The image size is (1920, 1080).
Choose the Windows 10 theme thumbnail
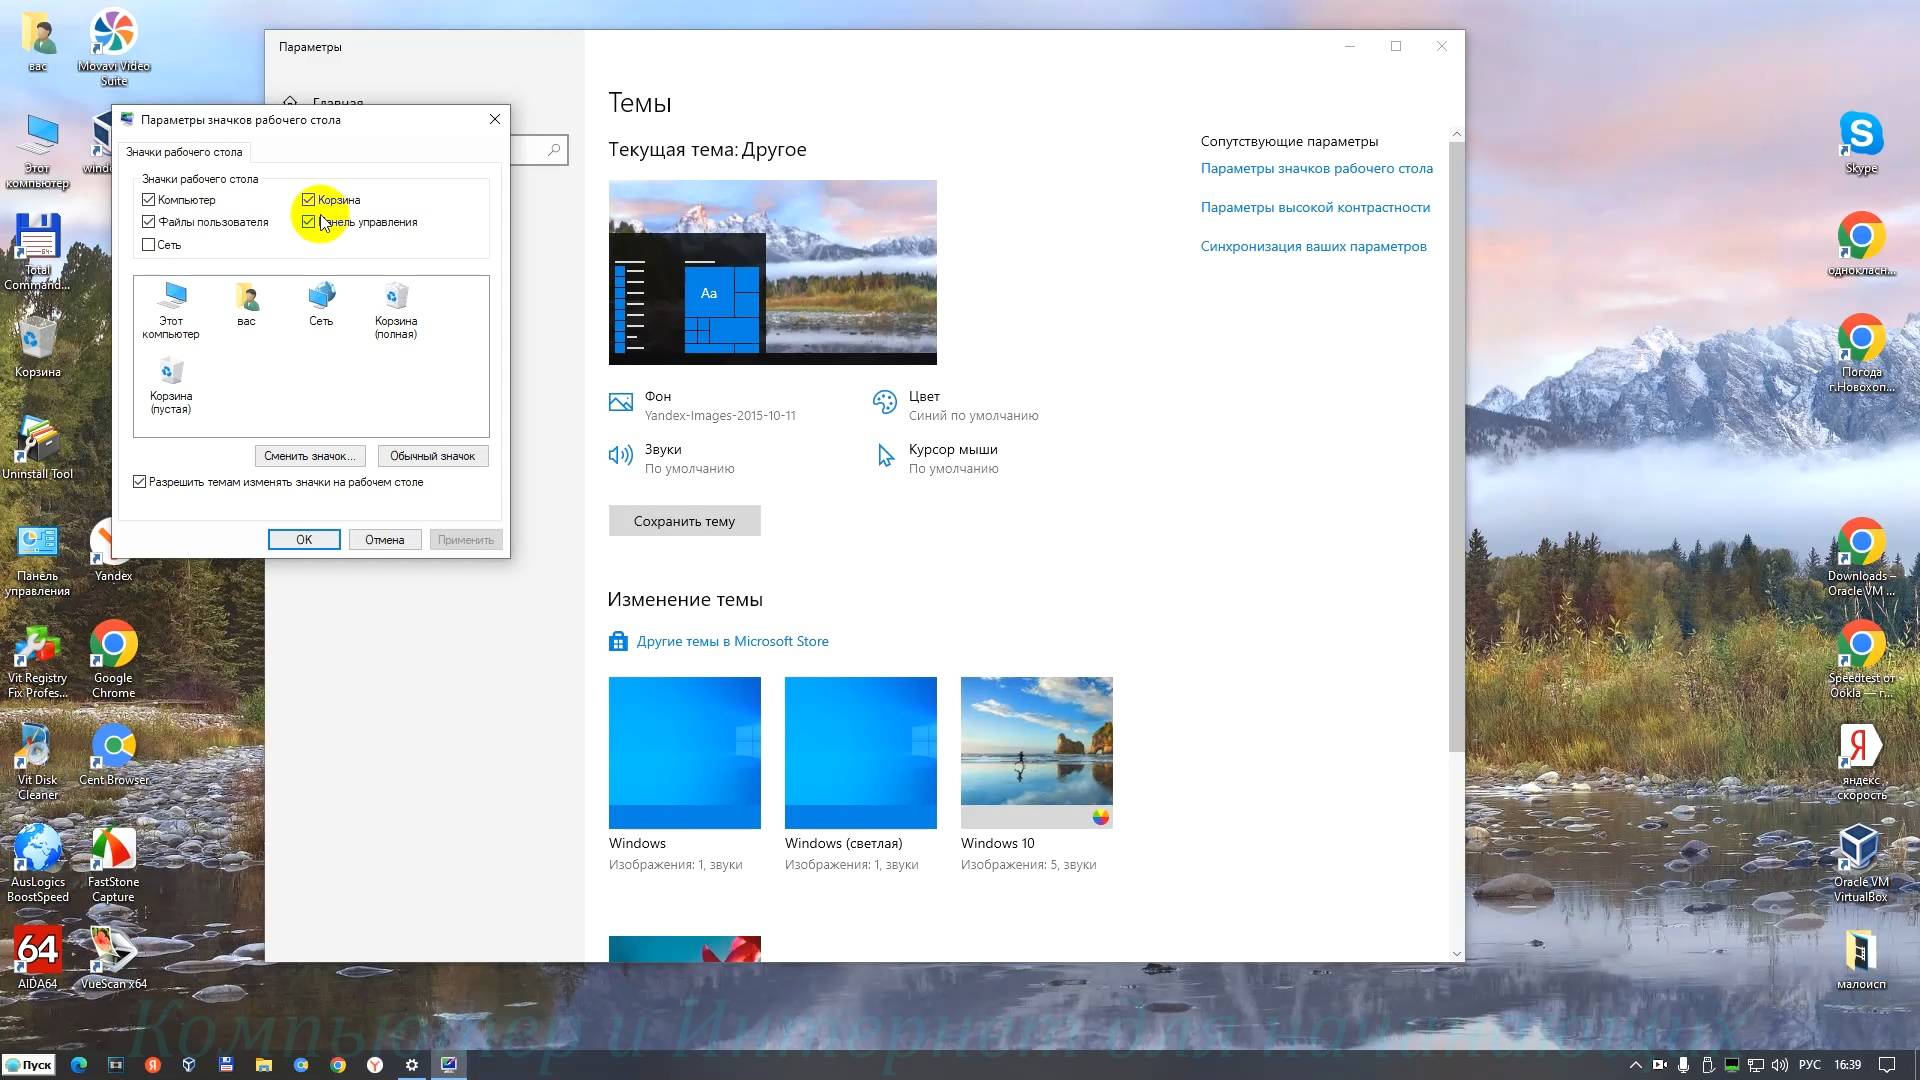[1036, 752]
